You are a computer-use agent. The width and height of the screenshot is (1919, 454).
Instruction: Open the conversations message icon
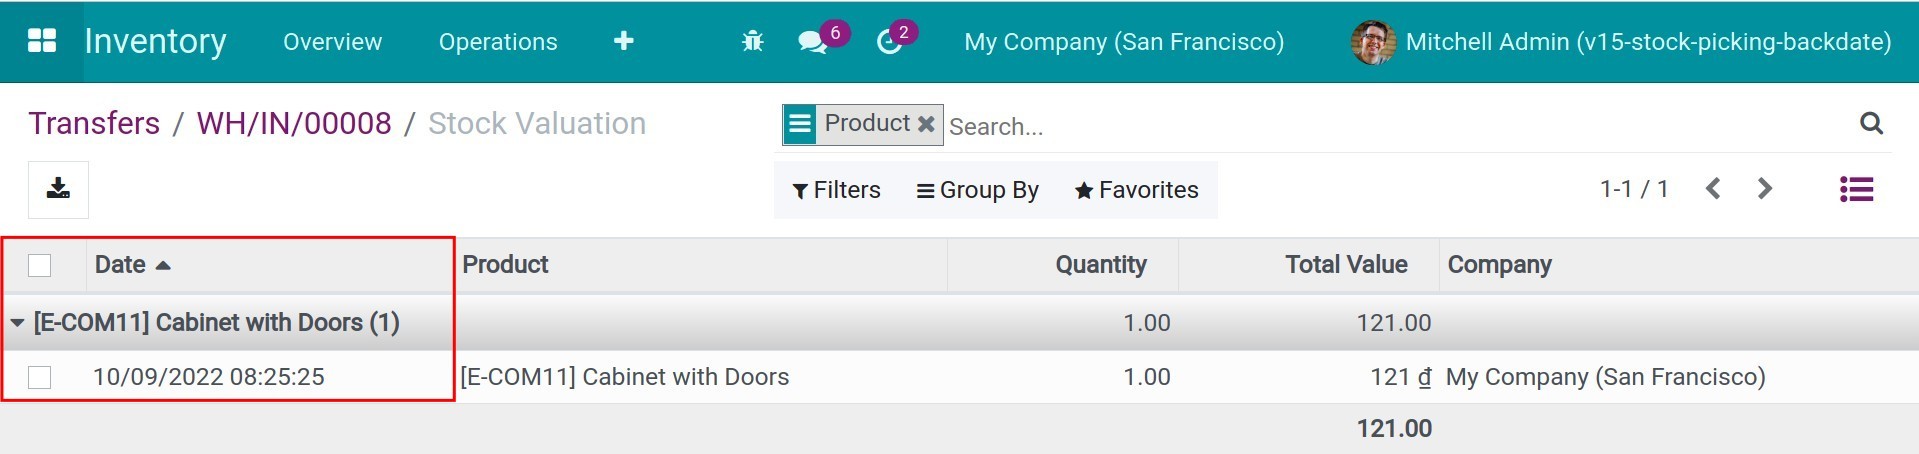point(811,42)
